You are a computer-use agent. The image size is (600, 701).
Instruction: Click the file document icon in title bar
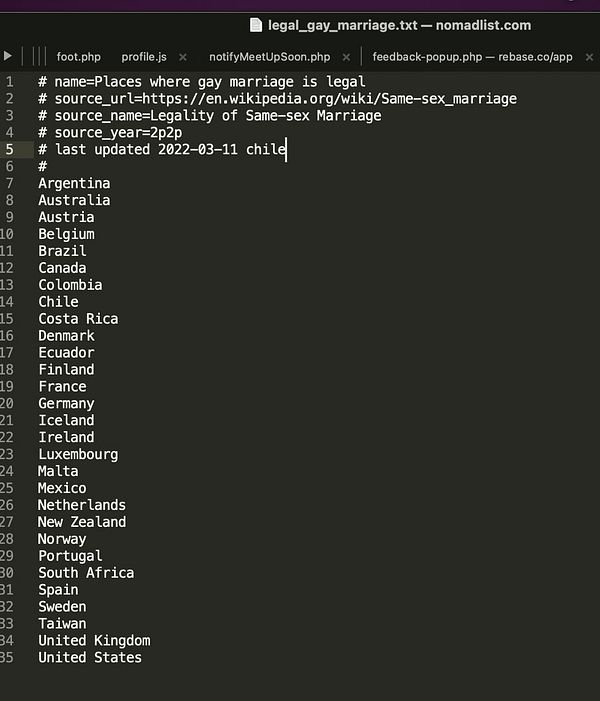tap(256, 25)
